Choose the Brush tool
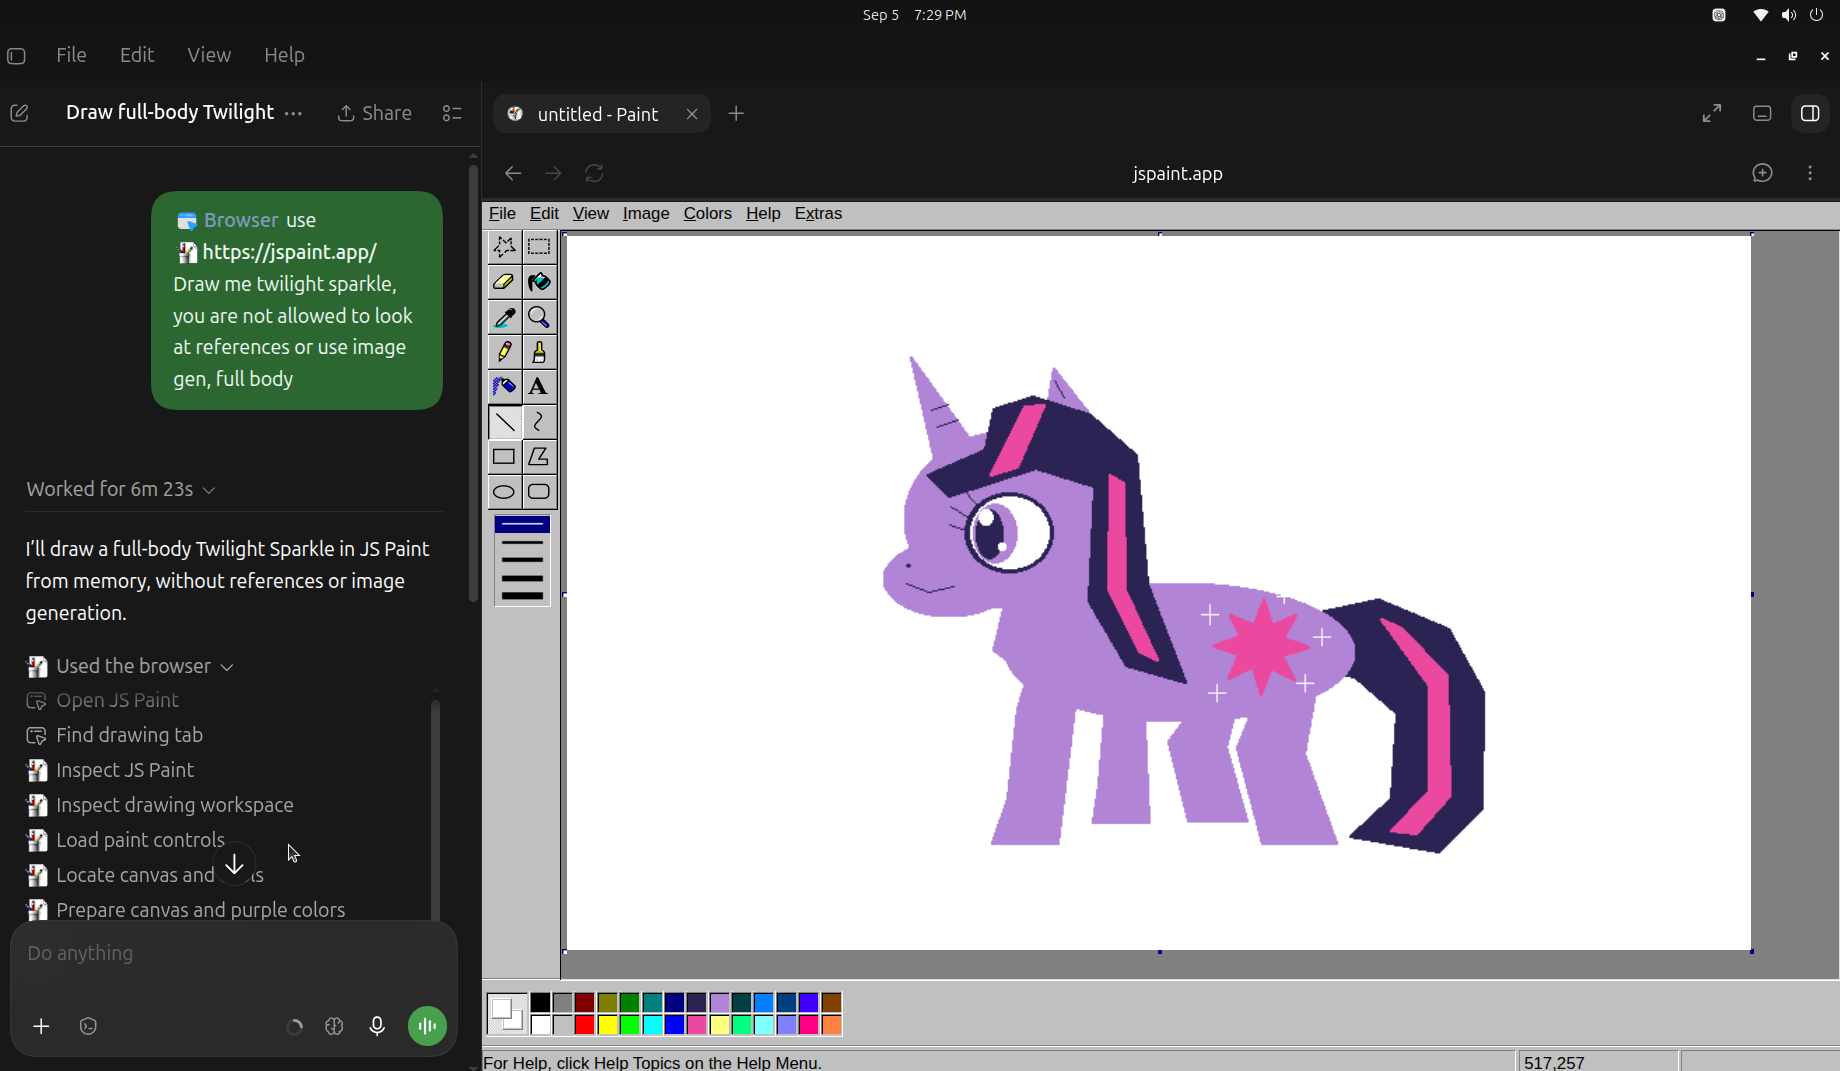 [539, 352]
